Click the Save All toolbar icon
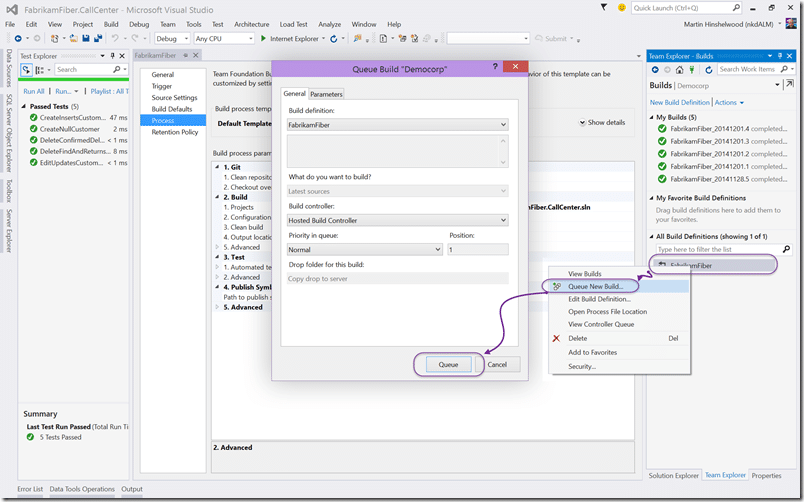804x502 pixels. [97, 38]
